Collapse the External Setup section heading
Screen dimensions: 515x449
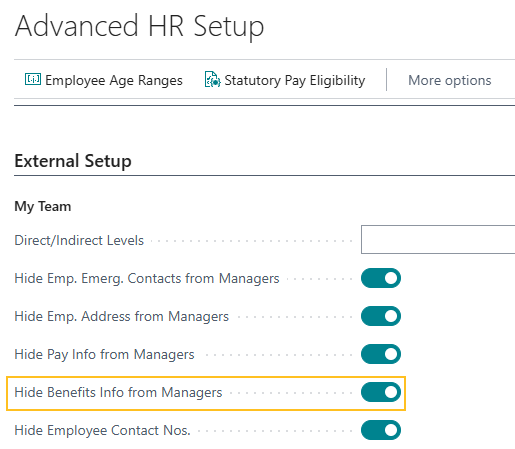[x=73, y=161]
